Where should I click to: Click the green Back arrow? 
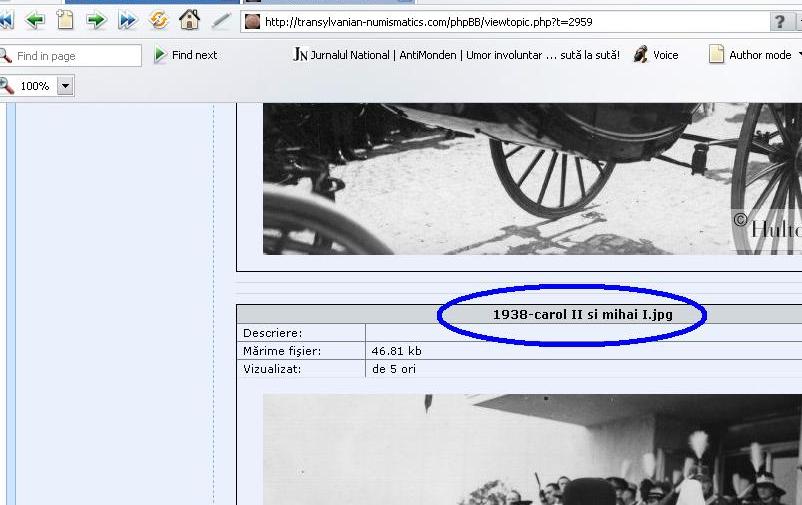click(36, 20)
